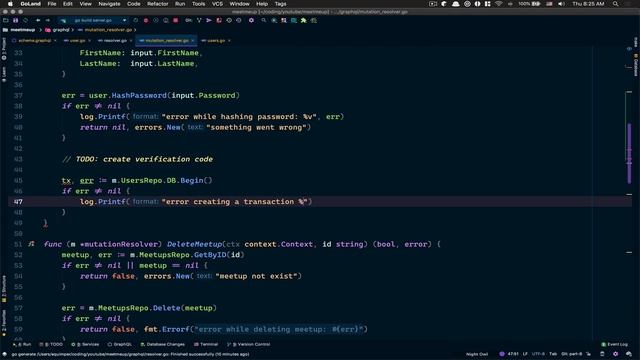Open the Run menu in menu bar
The height and width of the screenshot is (360, 640).
(180, 4)
